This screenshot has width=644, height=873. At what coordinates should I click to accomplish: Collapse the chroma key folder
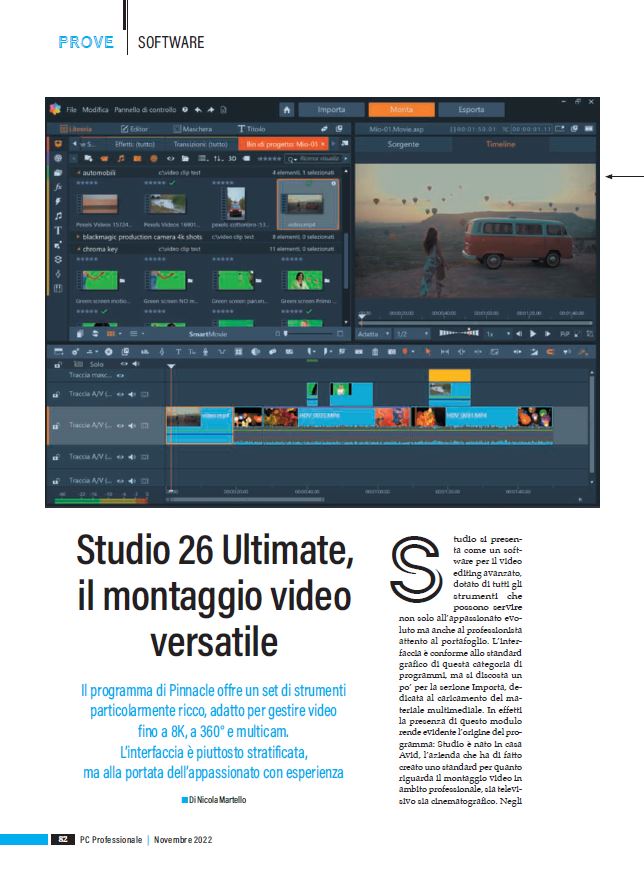click(x=78, y=249)
